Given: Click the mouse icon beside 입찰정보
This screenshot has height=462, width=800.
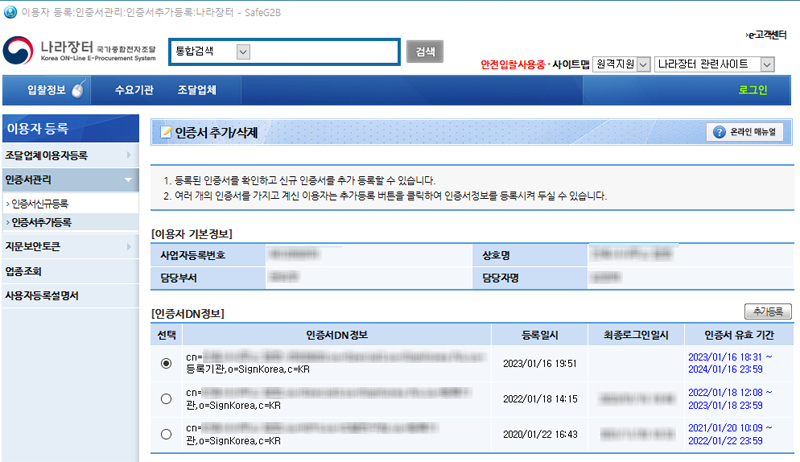Looking at the screenshot, I should coord(78,90).
